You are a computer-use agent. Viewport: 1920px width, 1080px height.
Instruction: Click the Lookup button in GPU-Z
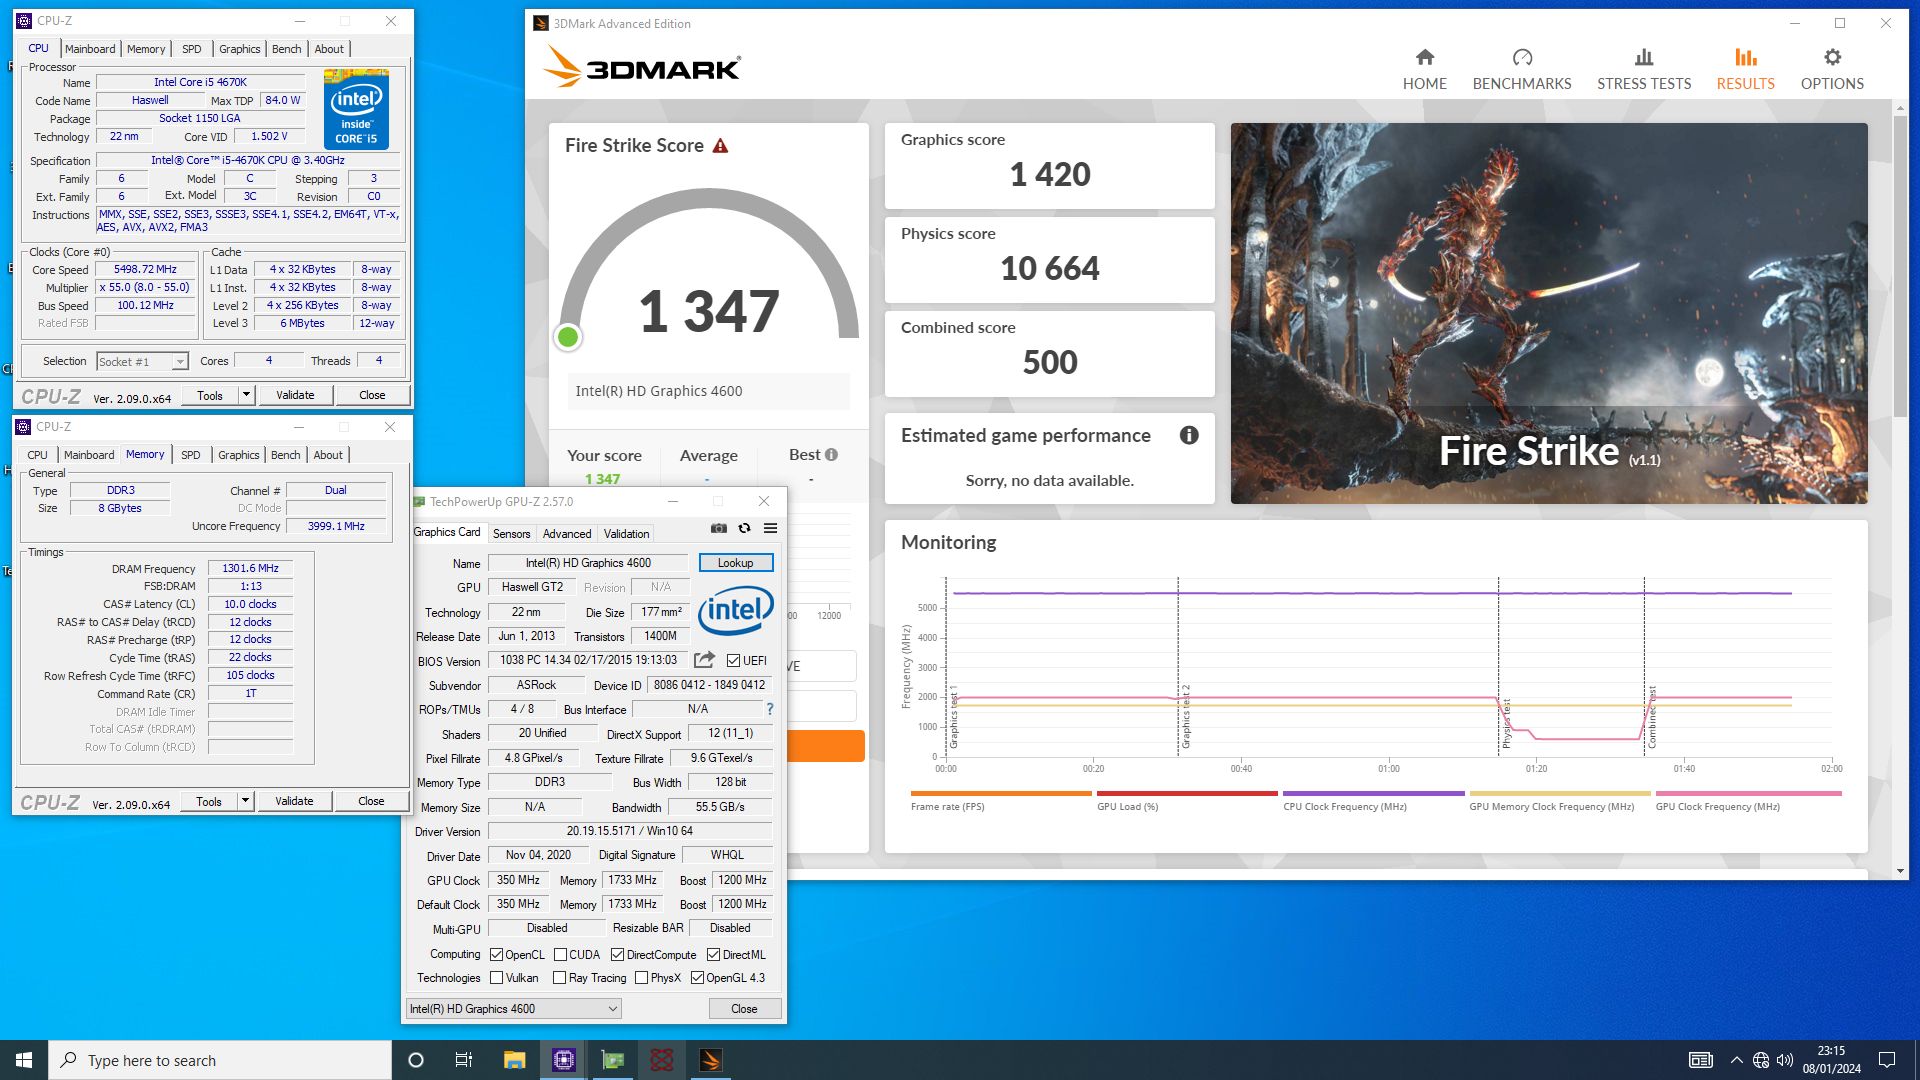click(x=736, y=563)
